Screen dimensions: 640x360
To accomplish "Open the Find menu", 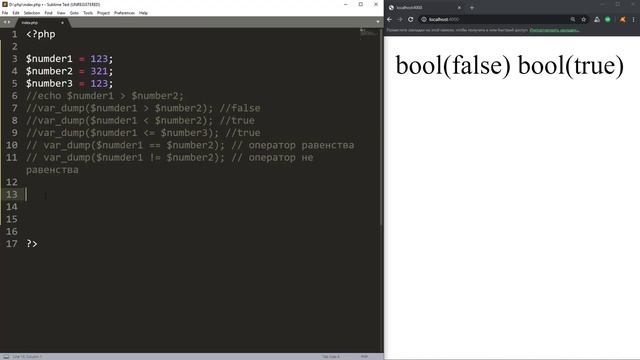I will point(48,13).
